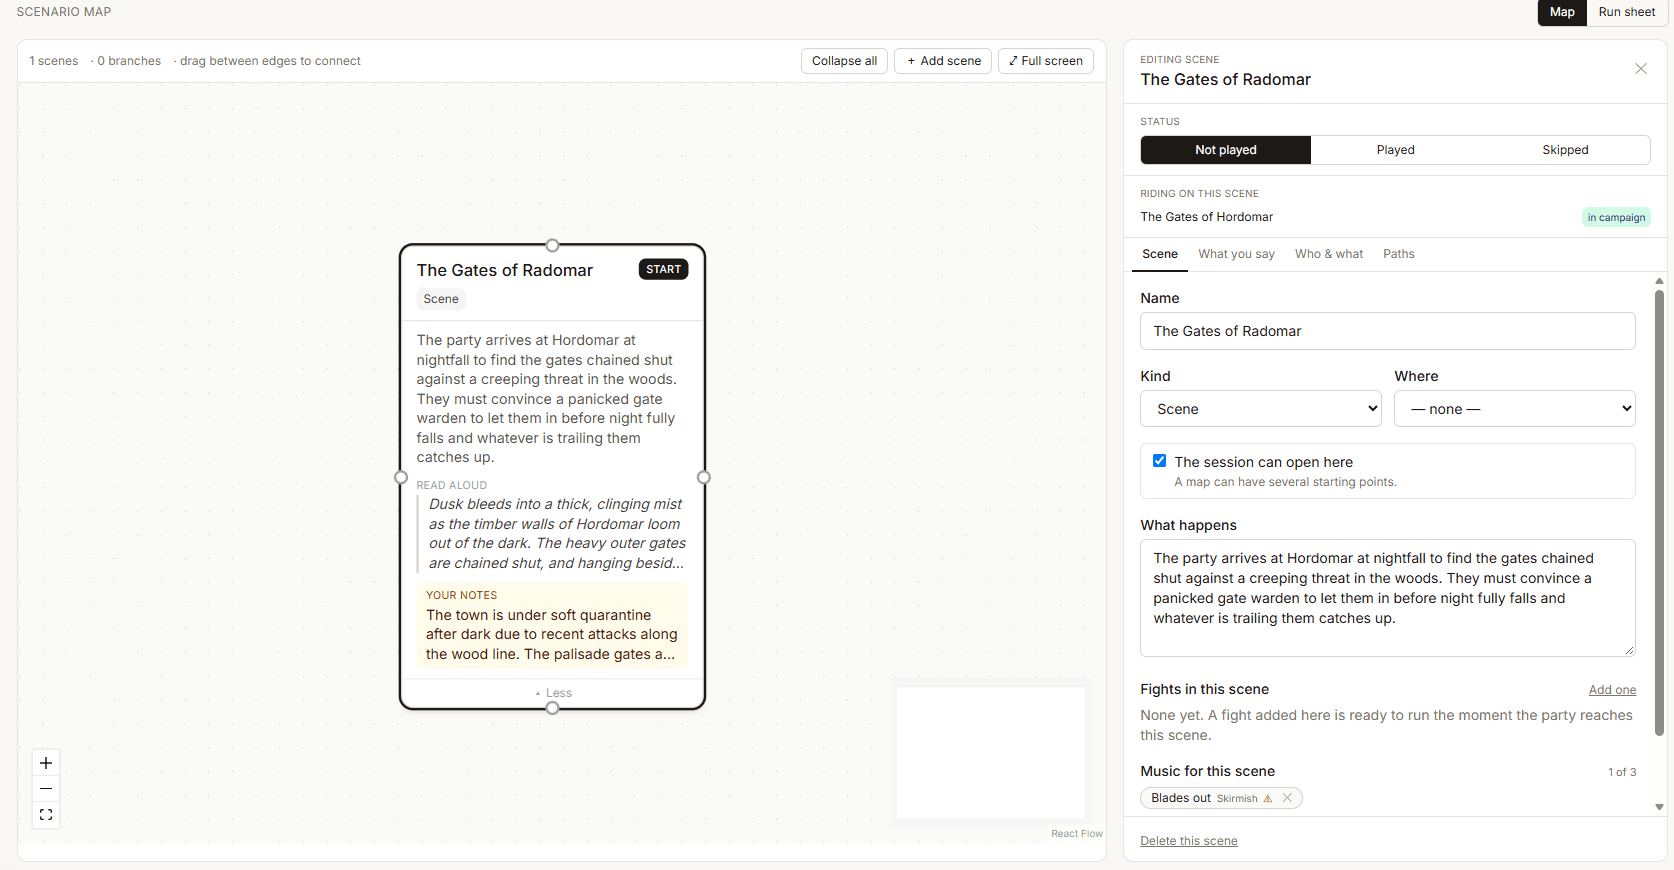Image resolution: width=1674 pixels, height=870 pixels.
Task: Click the warning icon on Blades out
Action: [1268, 799]
